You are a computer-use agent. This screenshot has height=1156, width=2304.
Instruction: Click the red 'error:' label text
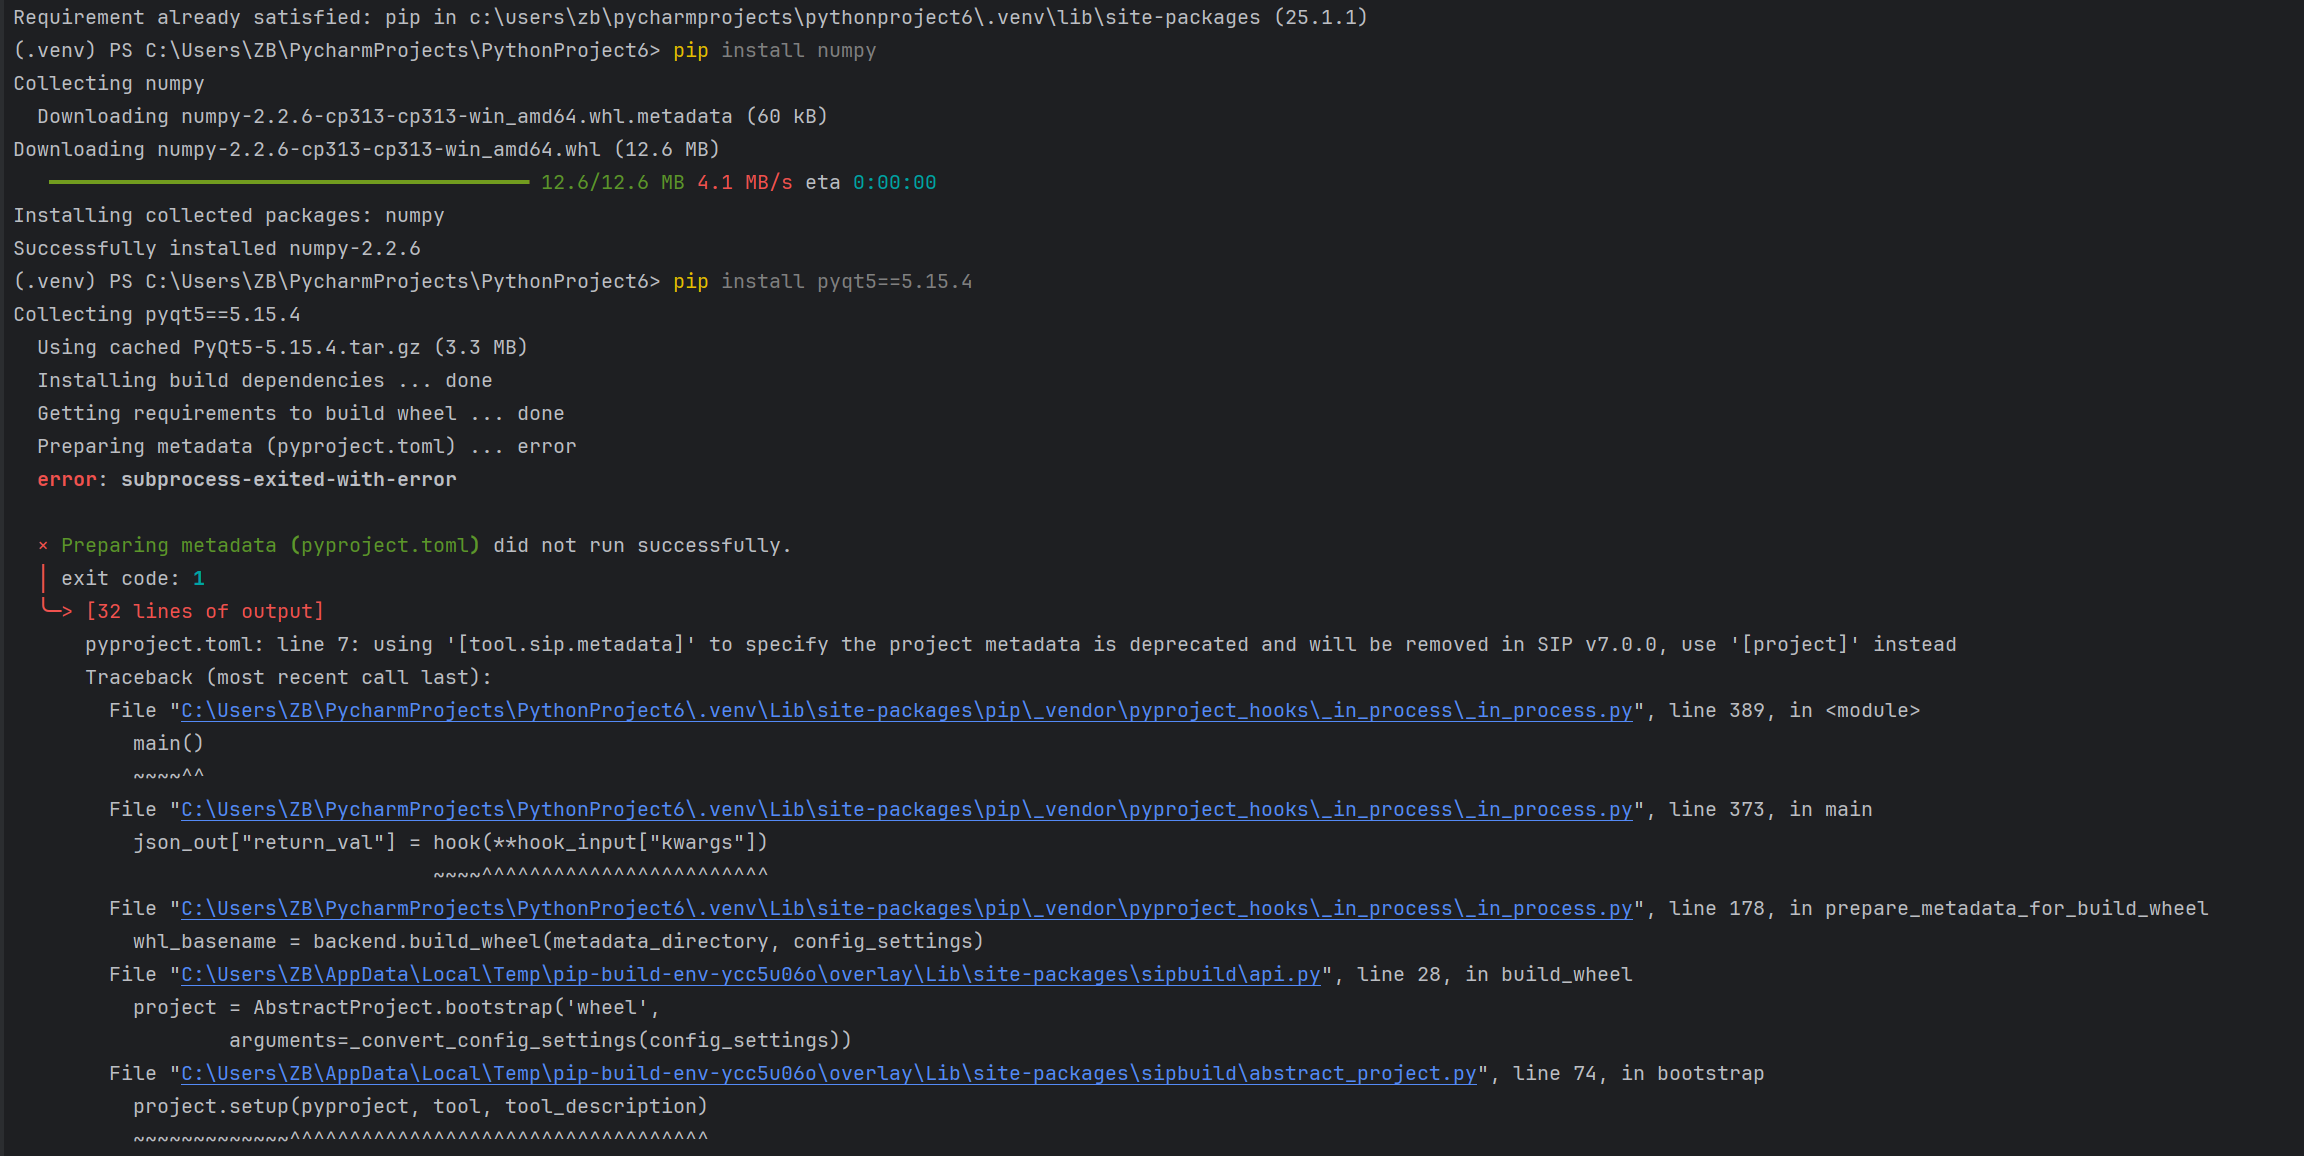[x=67, y=479]
